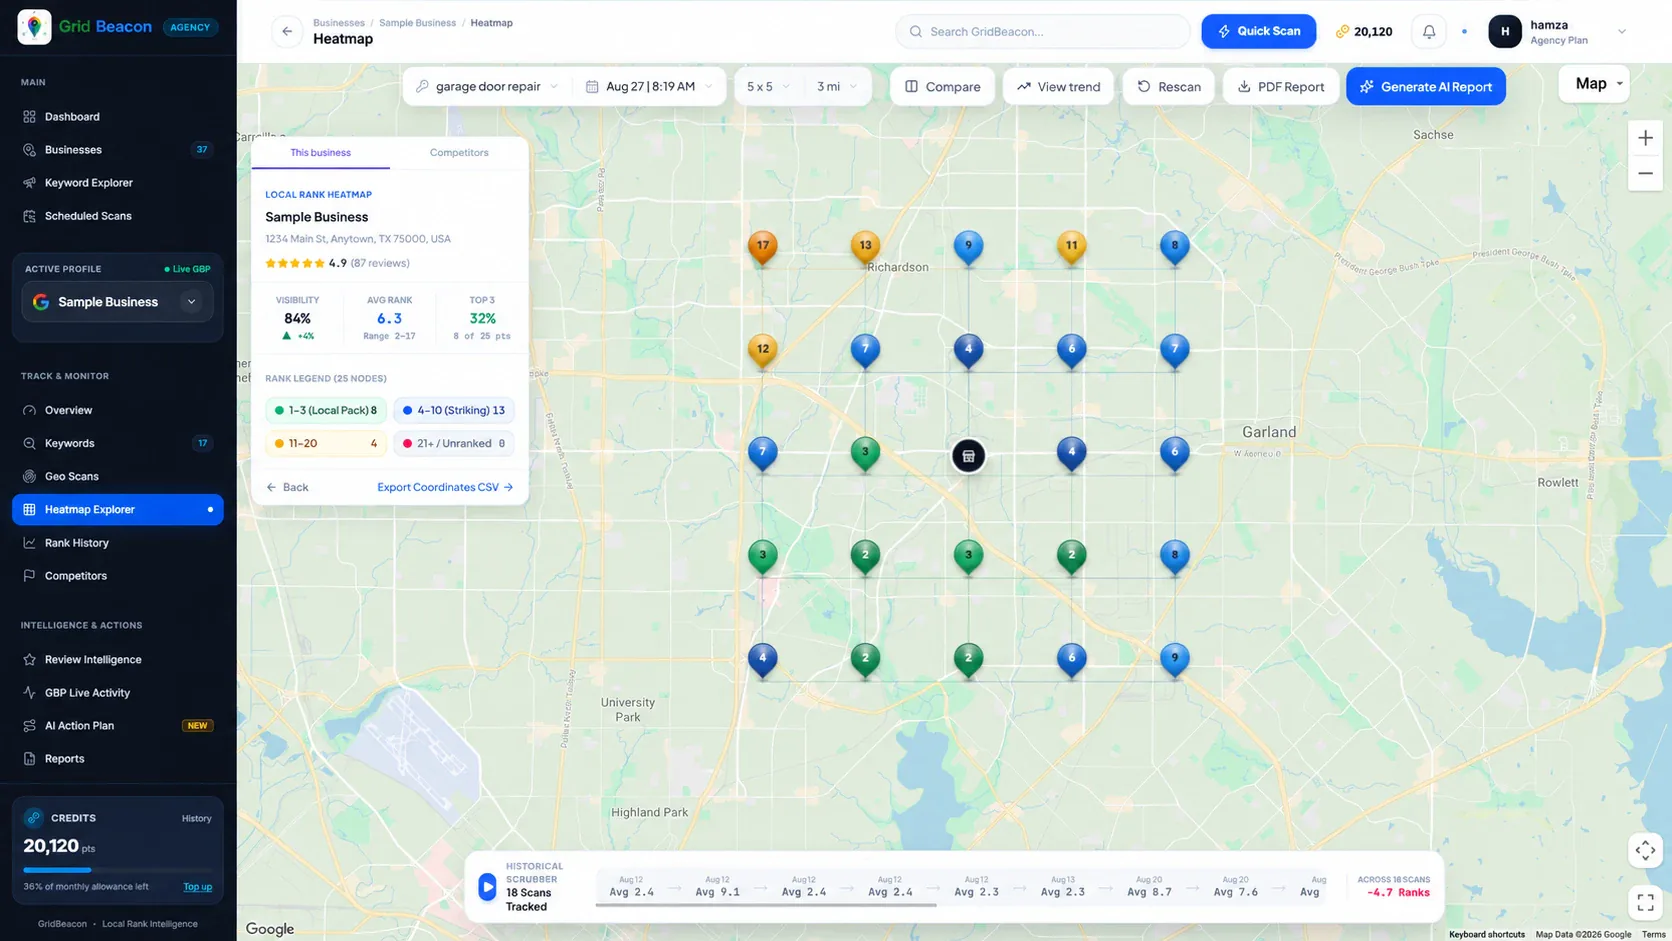Click the credits coin icon 20,120
1672x941 pixels.
[x=1342, y=32]
